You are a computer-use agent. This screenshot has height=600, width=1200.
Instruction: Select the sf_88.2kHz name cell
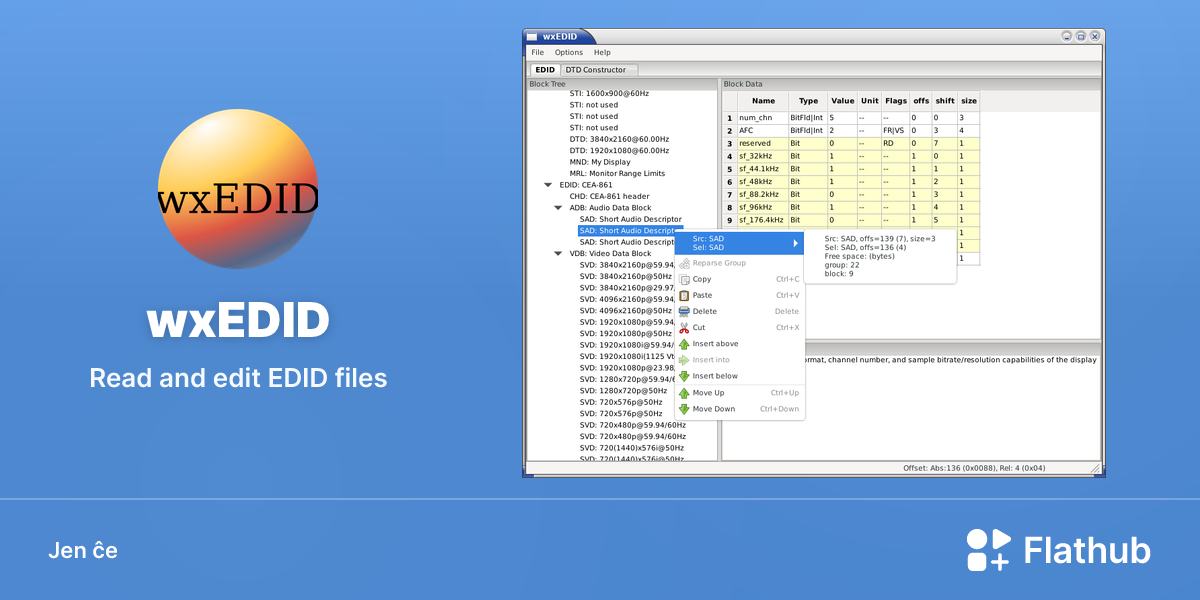click(763, 194)
